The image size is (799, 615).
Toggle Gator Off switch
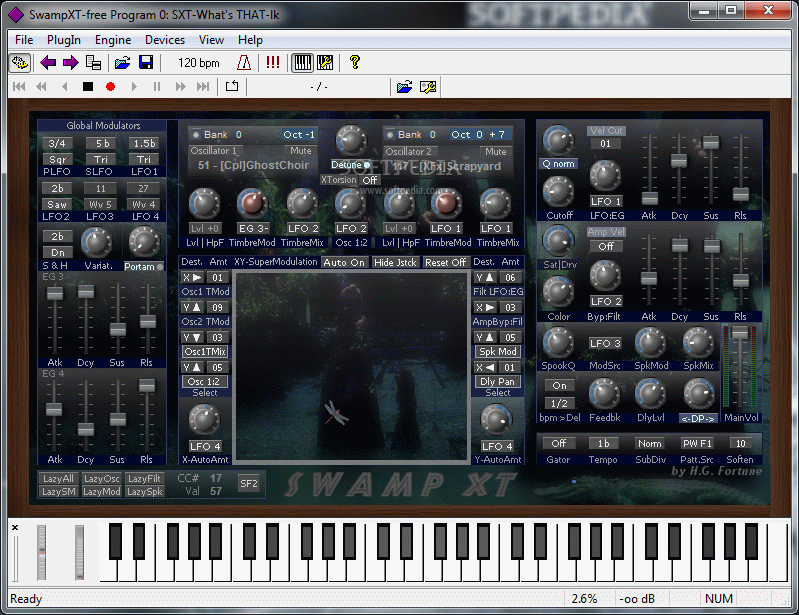[x=558, y=443]
